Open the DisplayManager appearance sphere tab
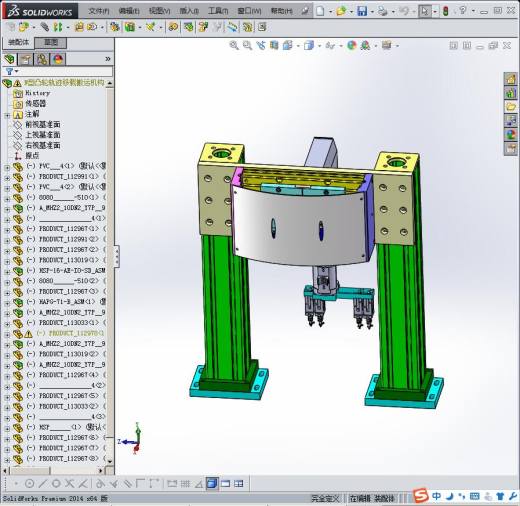Screen dimensions: 520x506 tap(58, 59)
